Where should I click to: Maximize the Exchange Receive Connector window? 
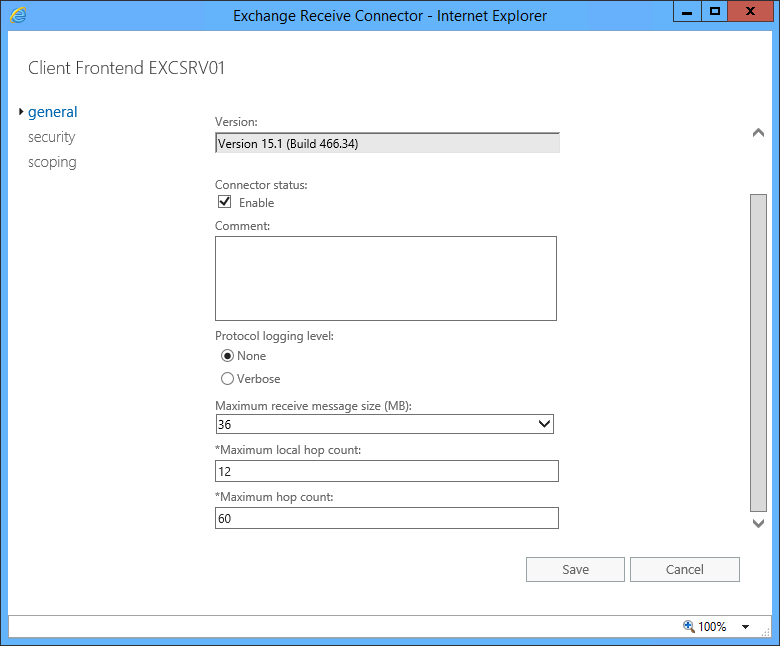tap(715, 12)
